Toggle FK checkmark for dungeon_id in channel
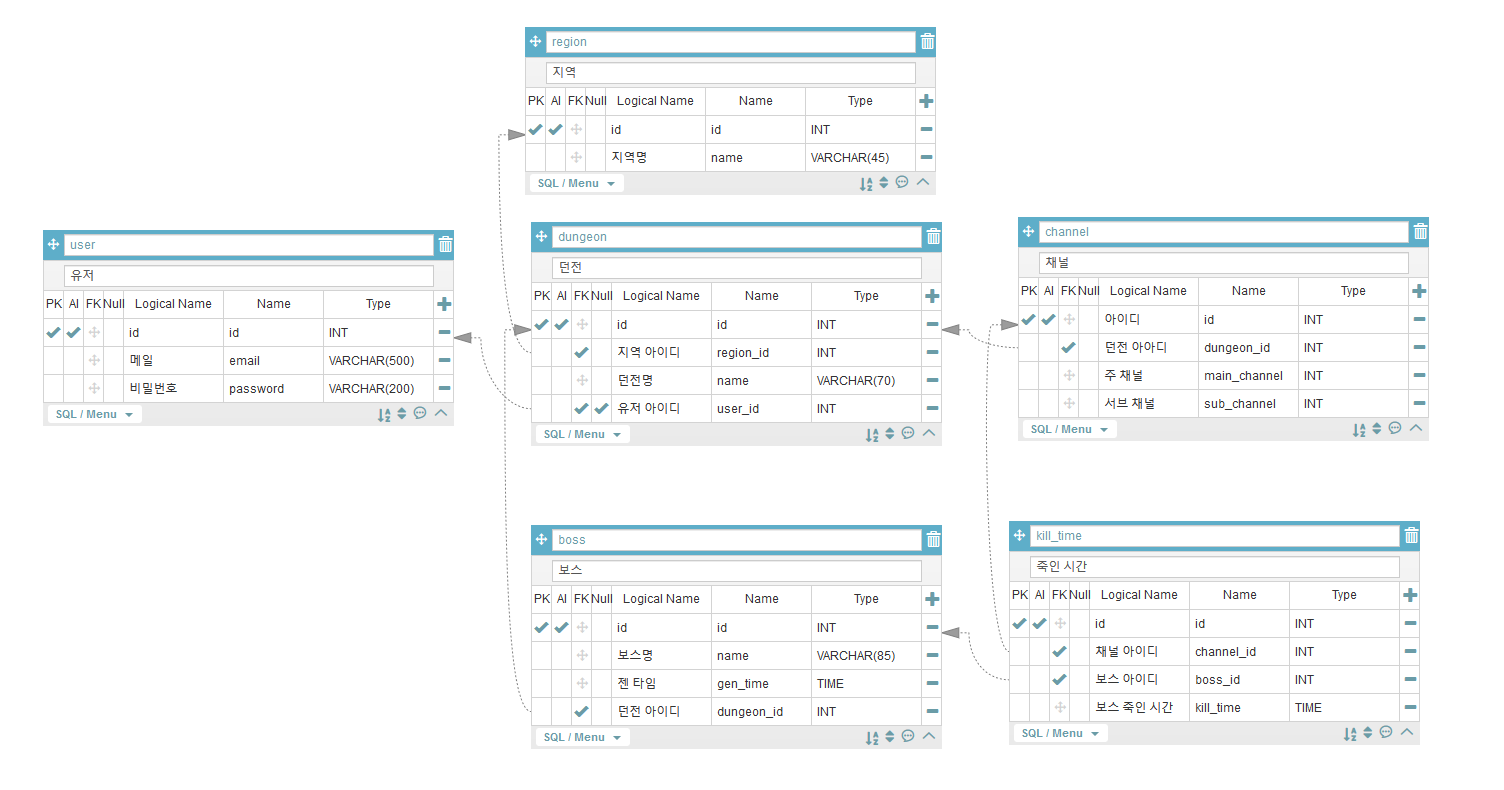This screenshot has width=1504, height=790. [x=1068, y=347]
